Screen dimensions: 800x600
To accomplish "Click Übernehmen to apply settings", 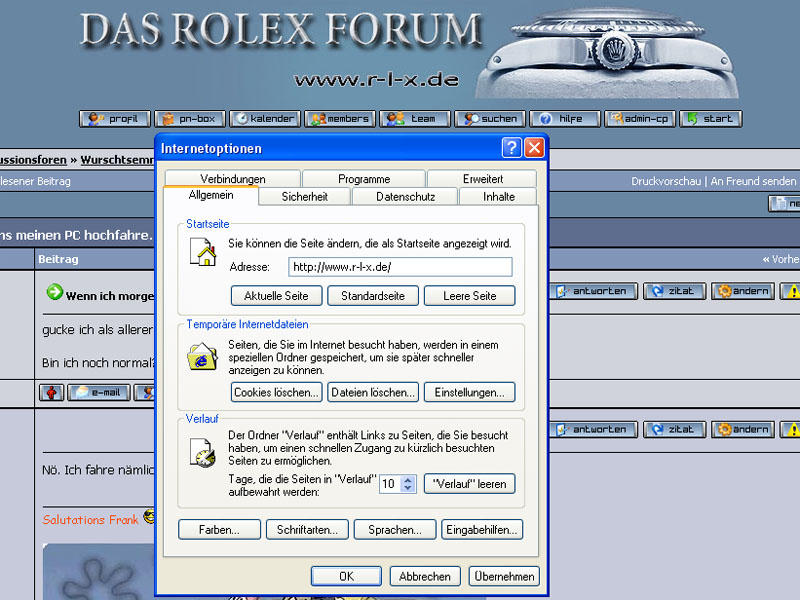I will (504, 576).
